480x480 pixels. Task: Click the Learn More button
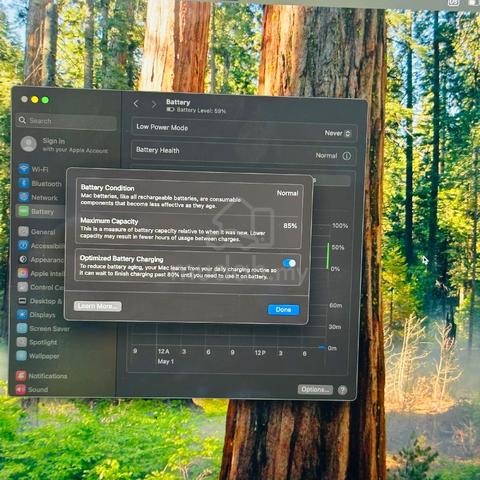tap(98, 306)
